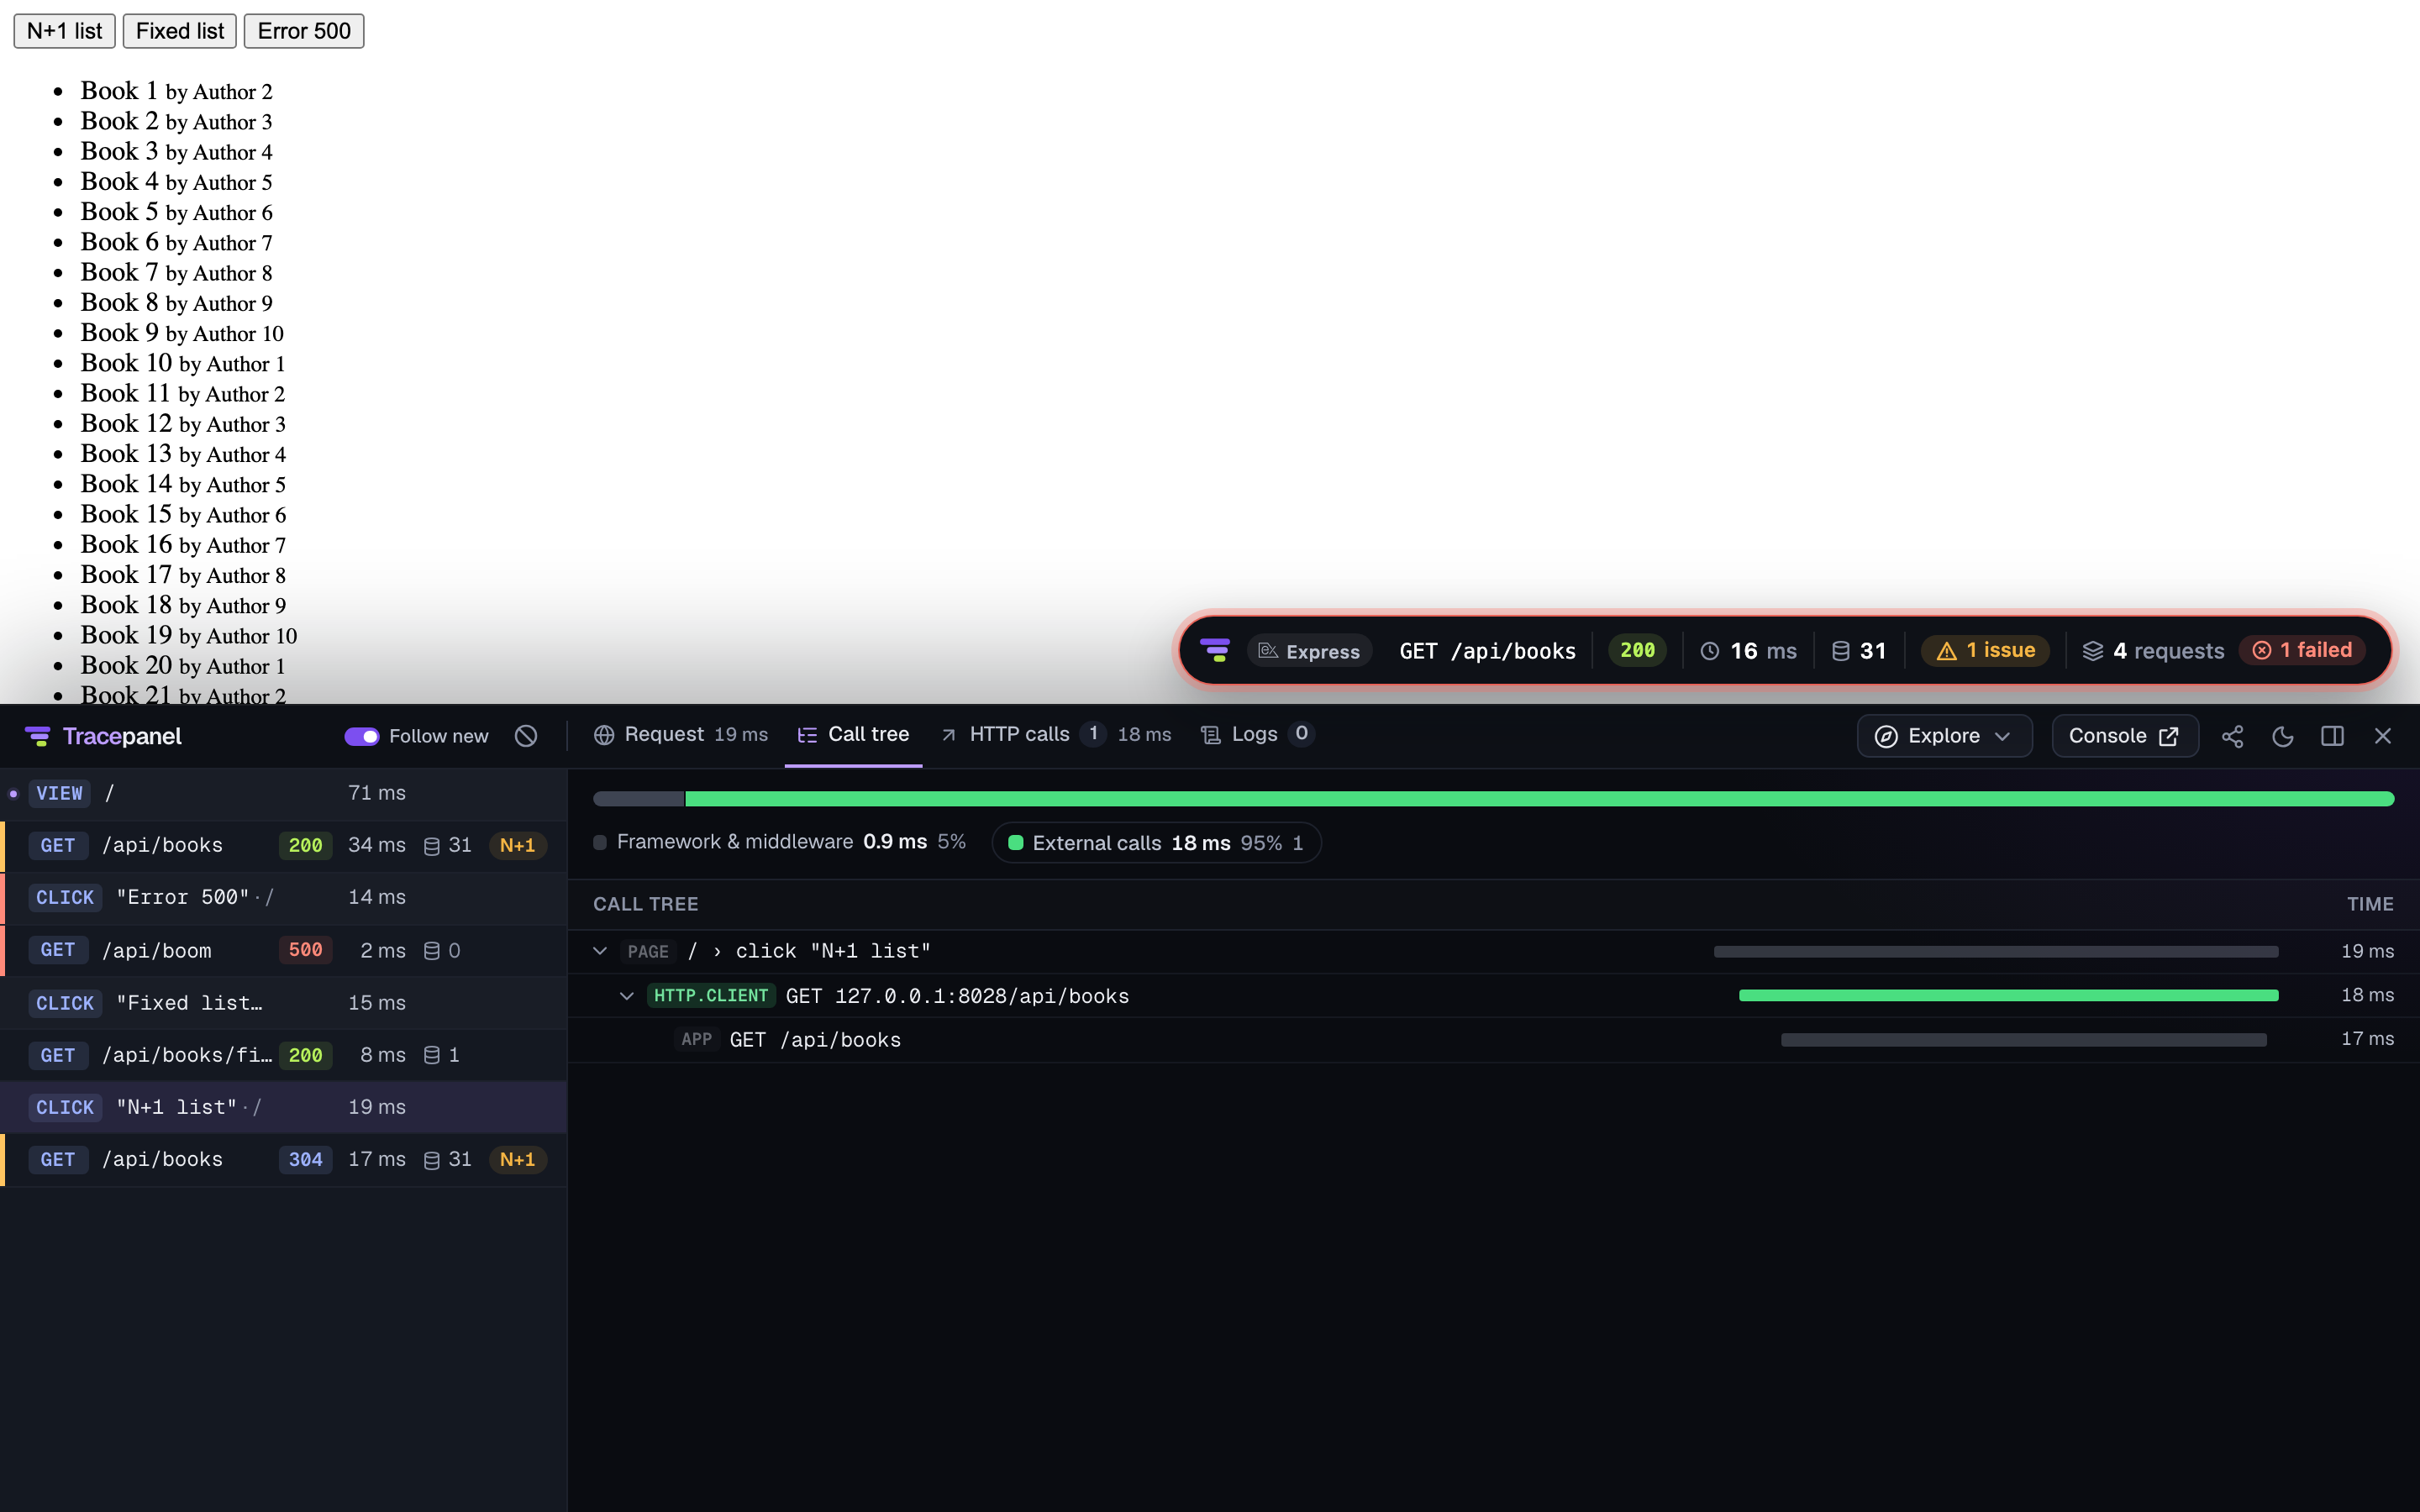The height and width of the screenshot is (1512, 2420).
Task: Select the GET /api/boom 500 row
Action: (283, 950)
